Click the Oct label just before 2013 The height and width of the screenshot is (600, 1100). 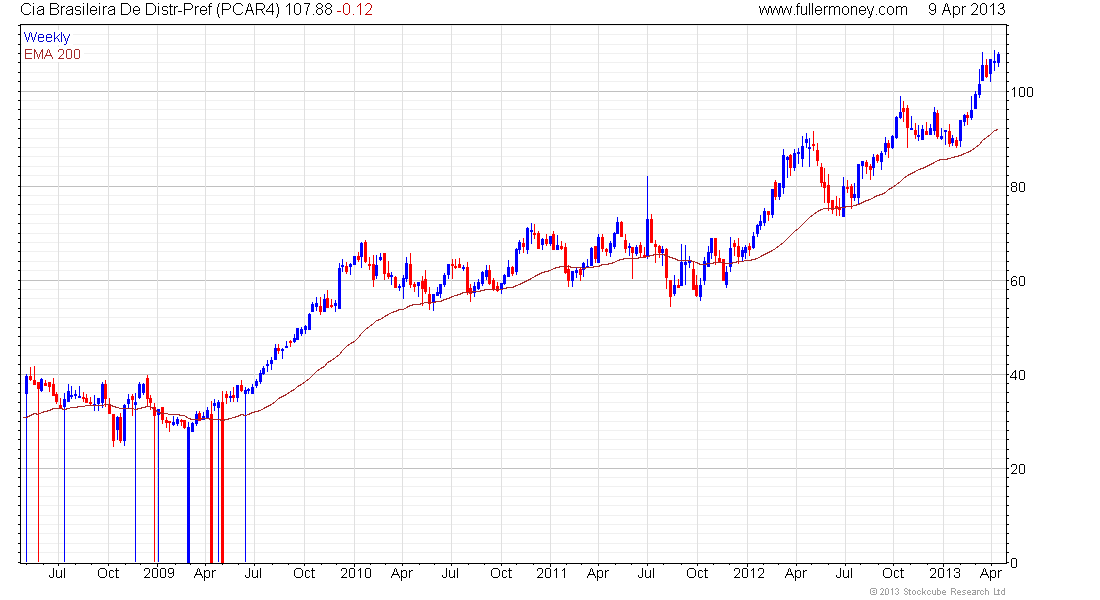pos(893,573)
